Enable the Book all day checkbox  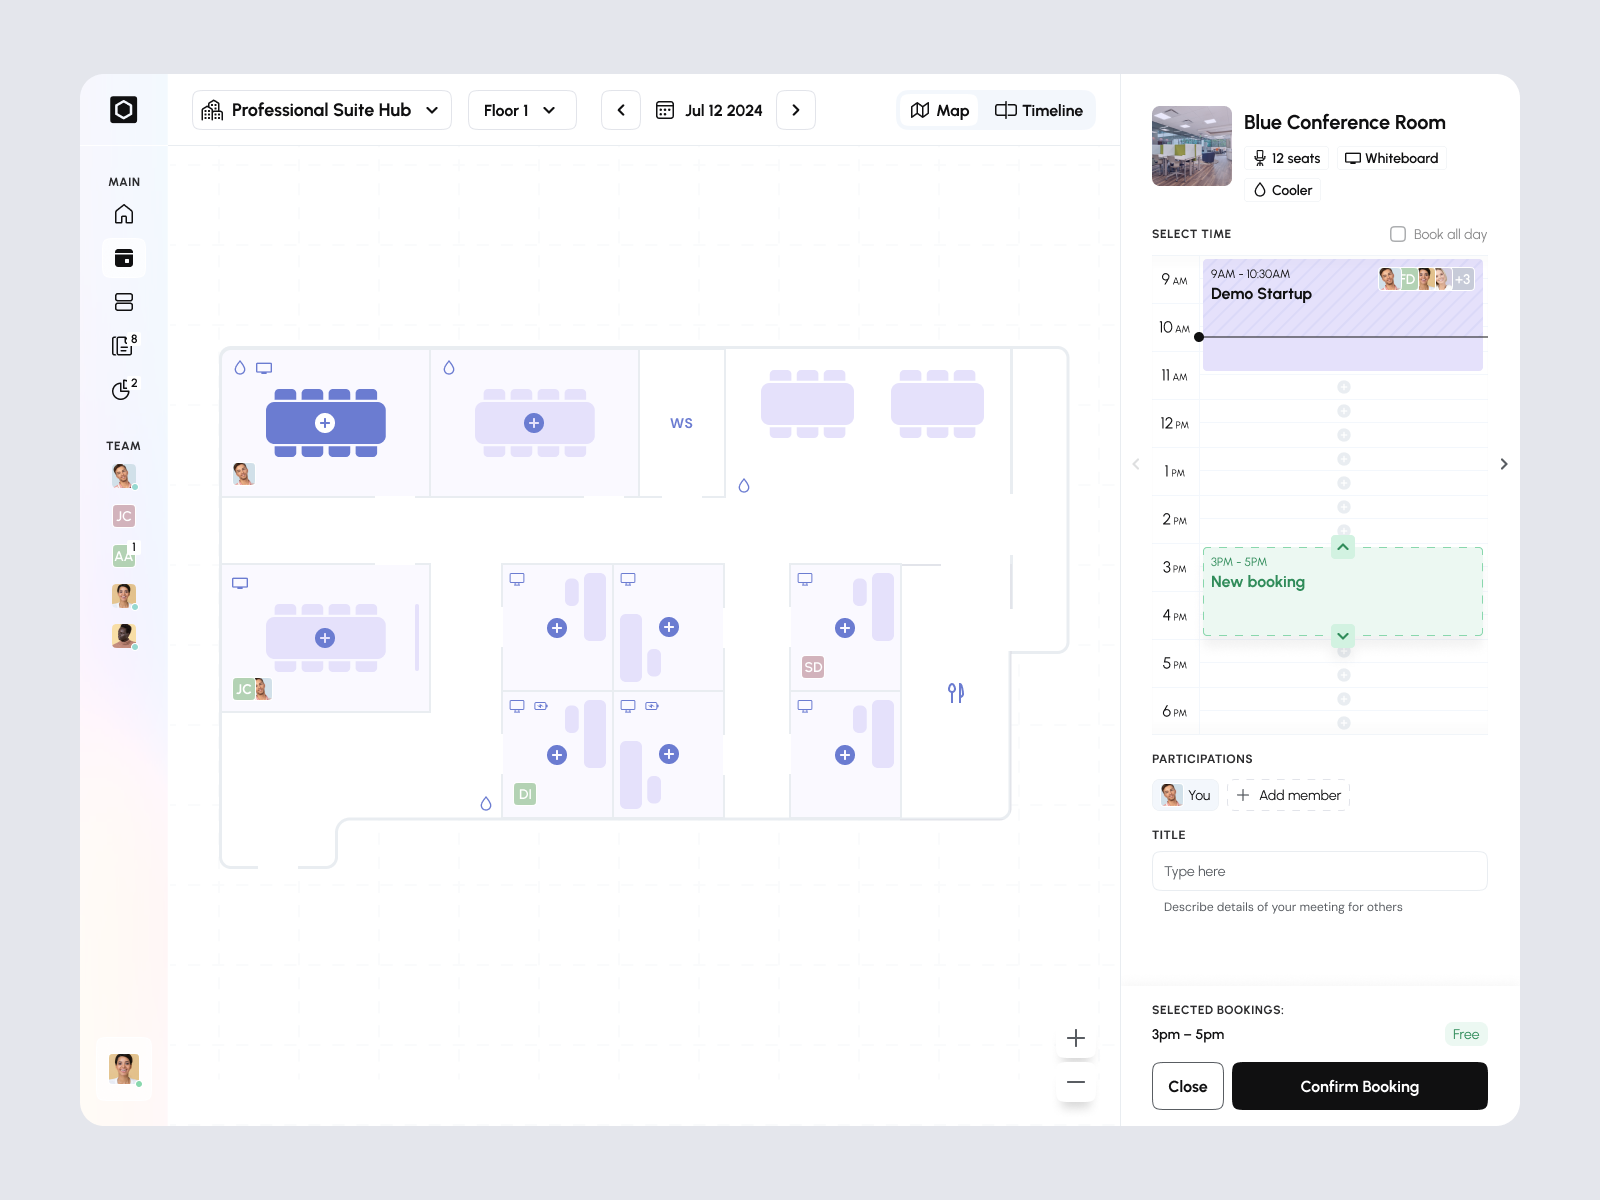(x=1398, y=233)
